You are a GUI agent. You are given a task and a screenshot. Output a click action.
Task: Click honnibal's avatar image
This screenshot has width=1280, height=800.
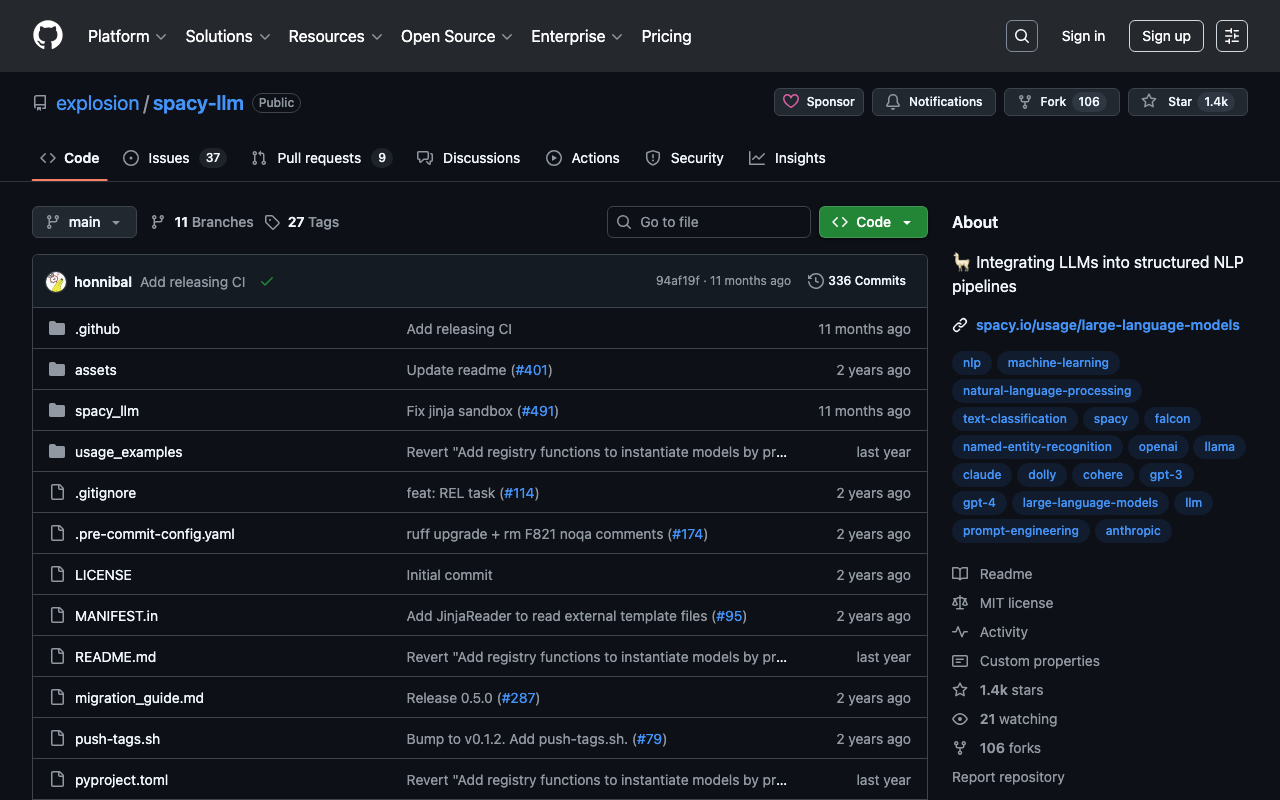(x=56, y=282)
